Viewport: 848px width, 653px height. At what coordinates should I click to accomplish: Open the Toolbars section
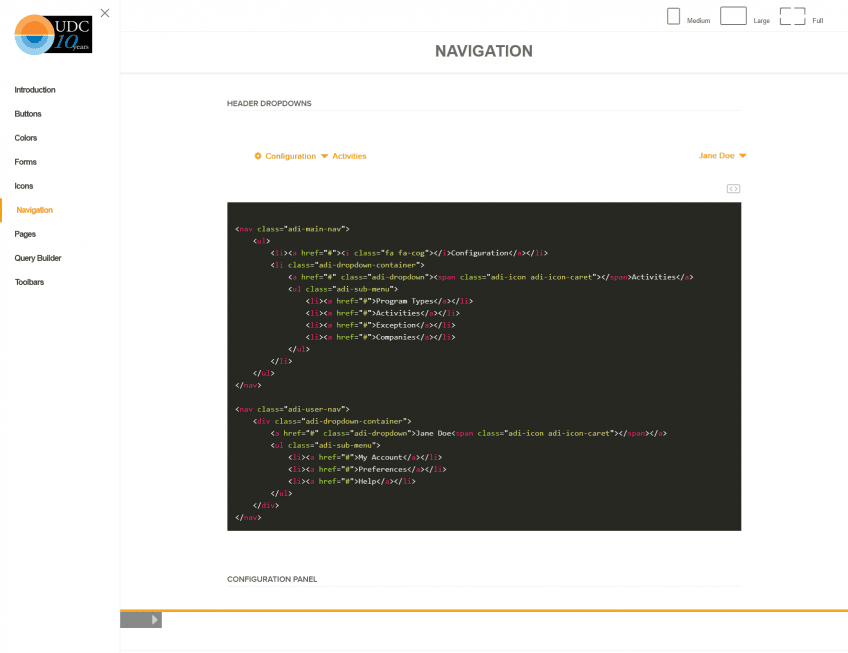pos(29,282)
